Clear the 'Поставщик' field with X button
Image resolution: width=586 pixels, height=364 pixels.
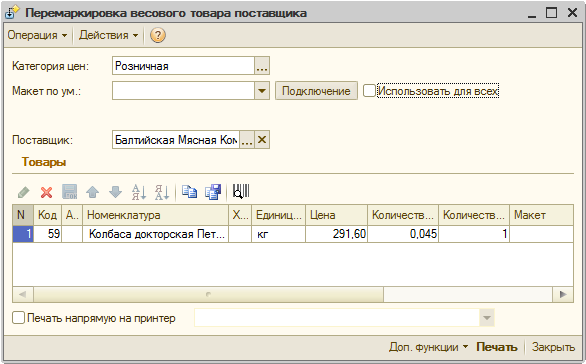[x=262, y=140]
